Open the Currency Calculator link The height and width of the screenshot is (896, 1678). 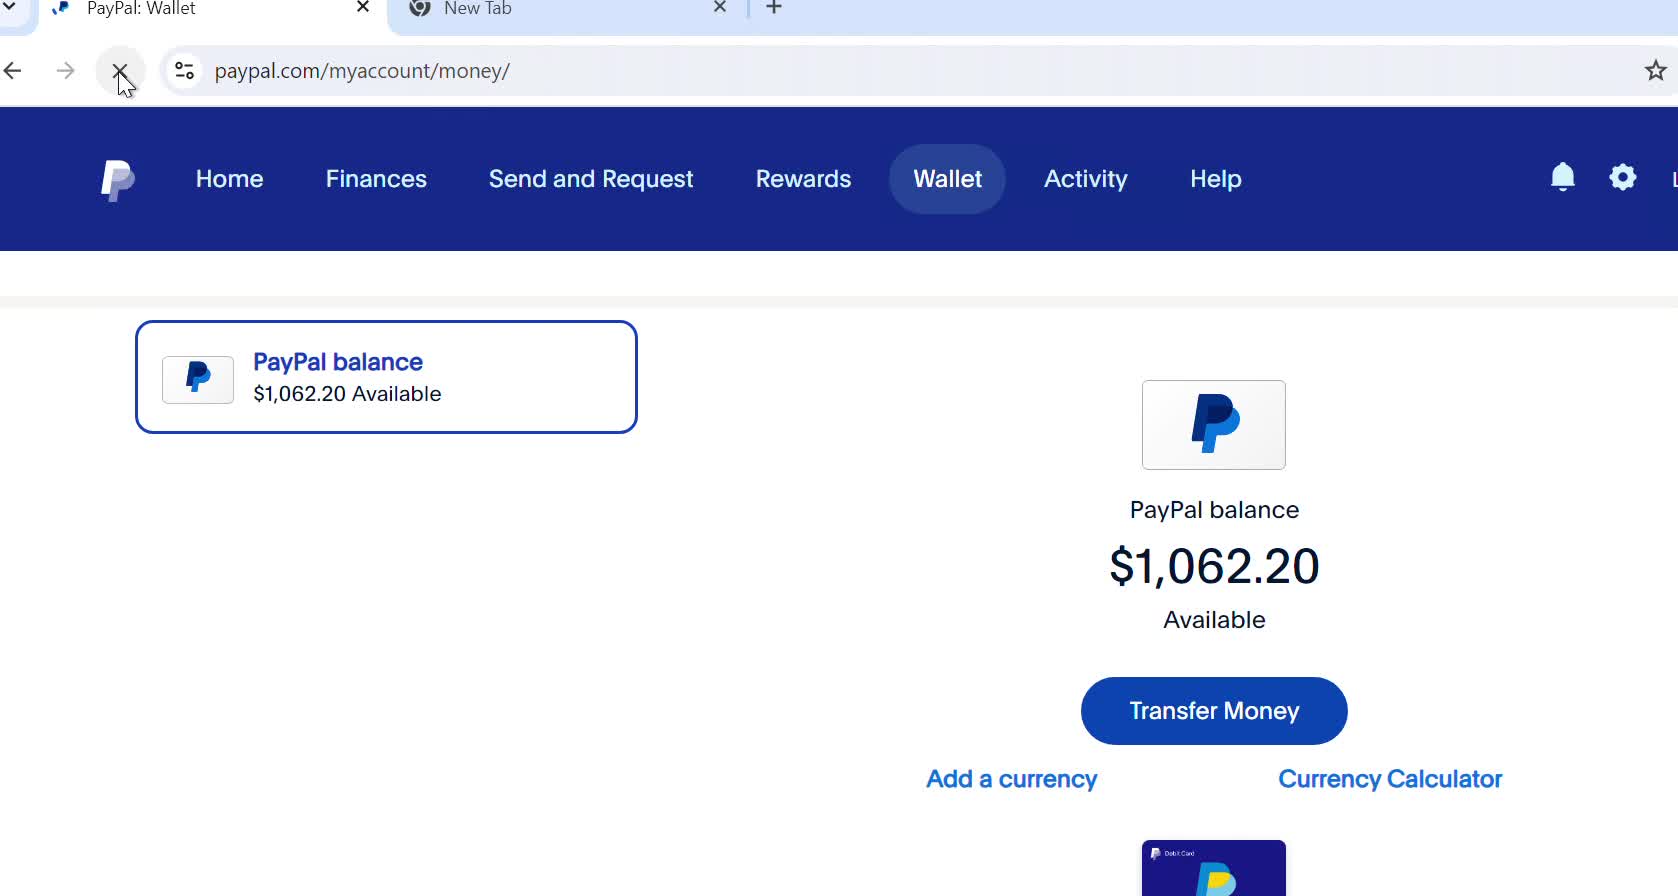coord(1390,779)
